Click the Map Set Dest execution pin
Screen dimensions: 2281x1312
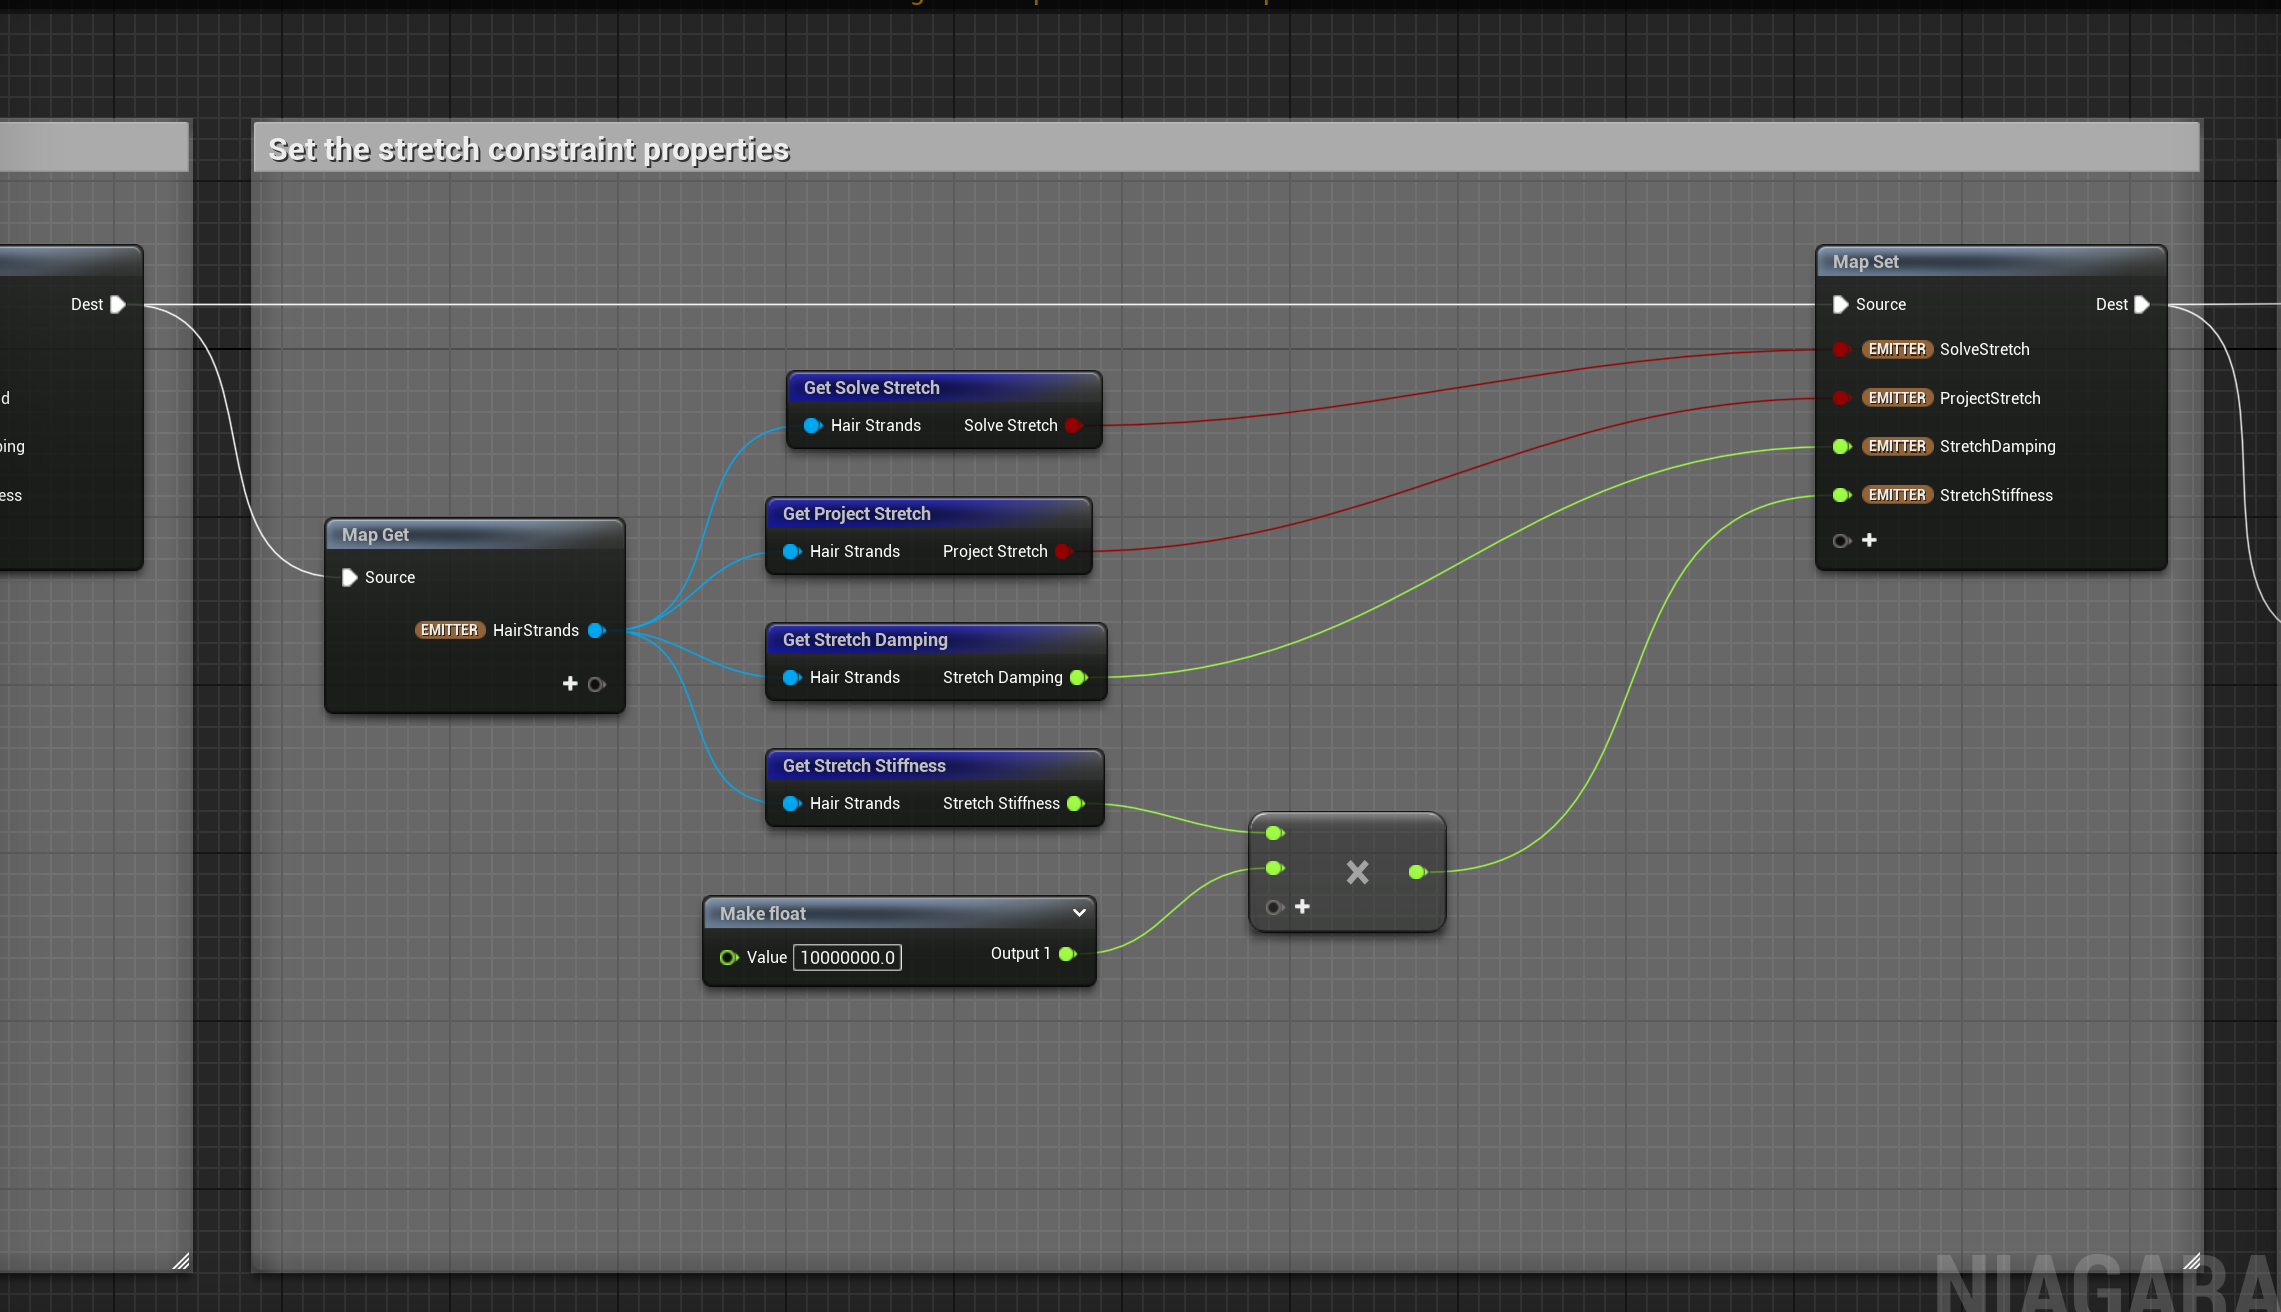pyautogui.click(x=2141, y=304)
